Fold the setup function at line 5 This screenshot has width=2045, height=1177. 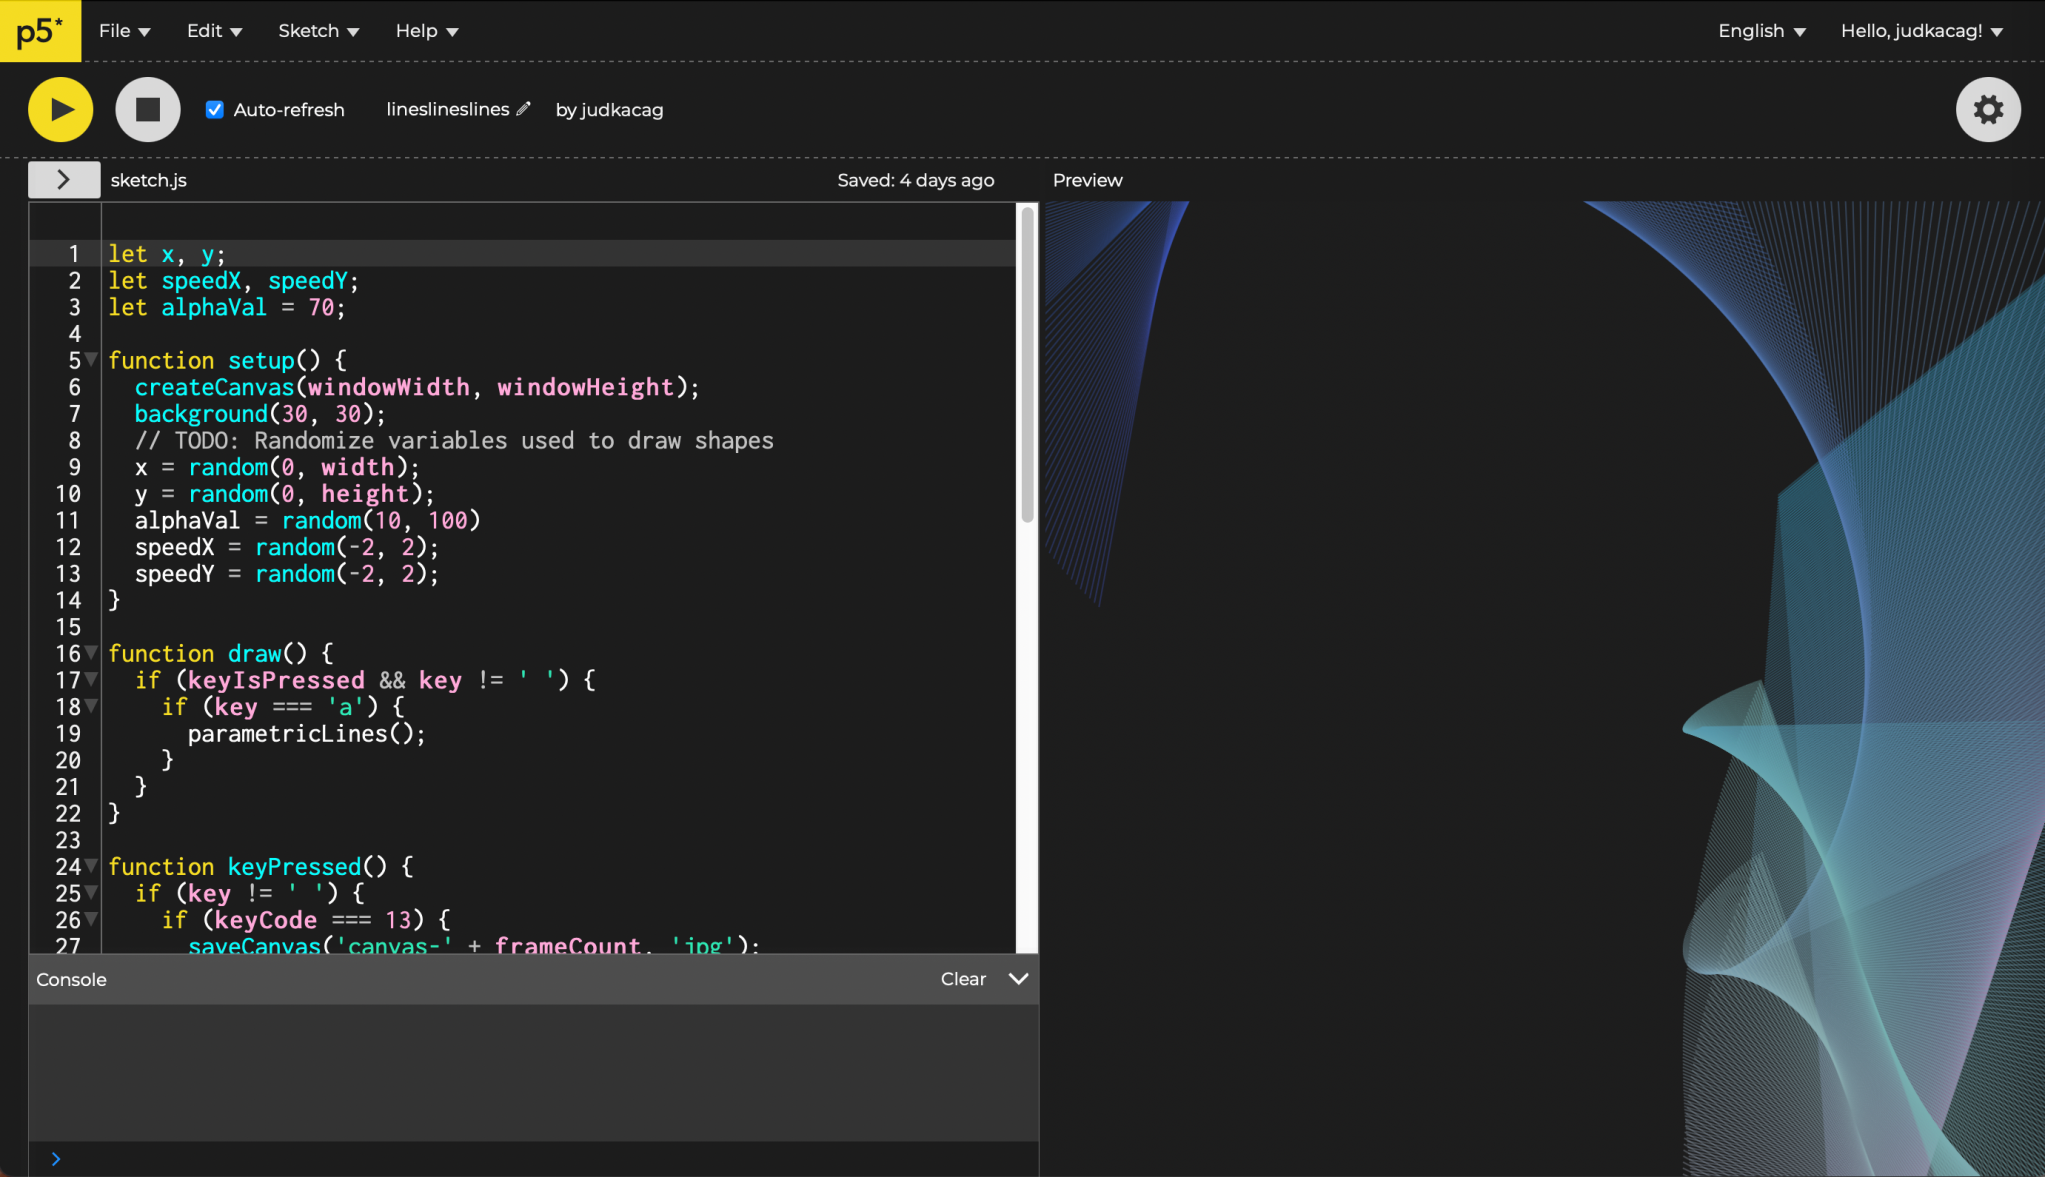point(91,359)
